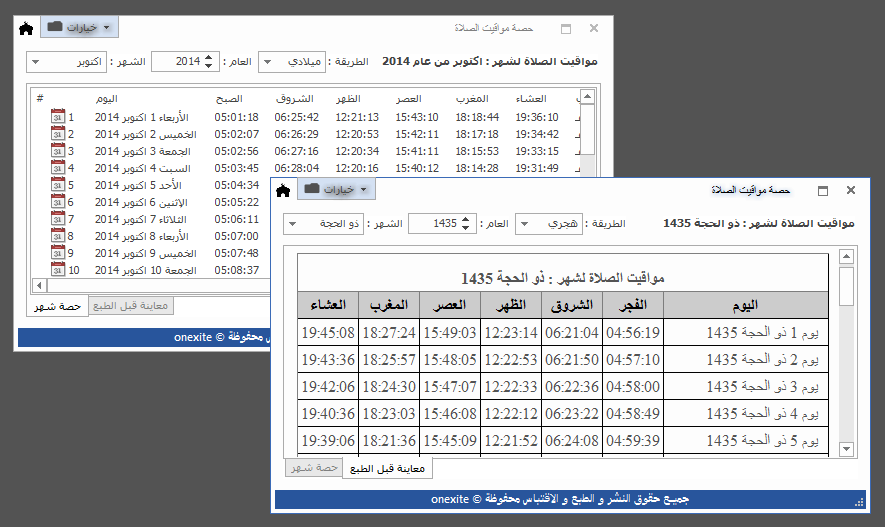Click calendar icon for row 6 in back window
The height and width of the screenshot is (527, 885).
58,201
